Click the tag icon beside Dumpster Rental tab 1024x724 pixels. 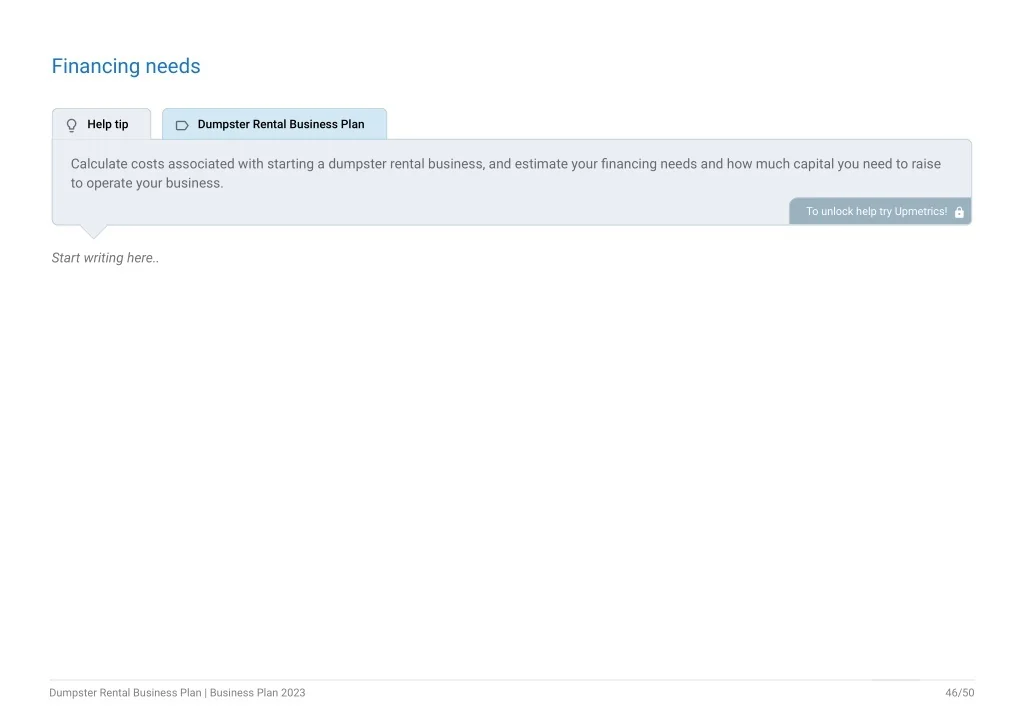[182, 125]
